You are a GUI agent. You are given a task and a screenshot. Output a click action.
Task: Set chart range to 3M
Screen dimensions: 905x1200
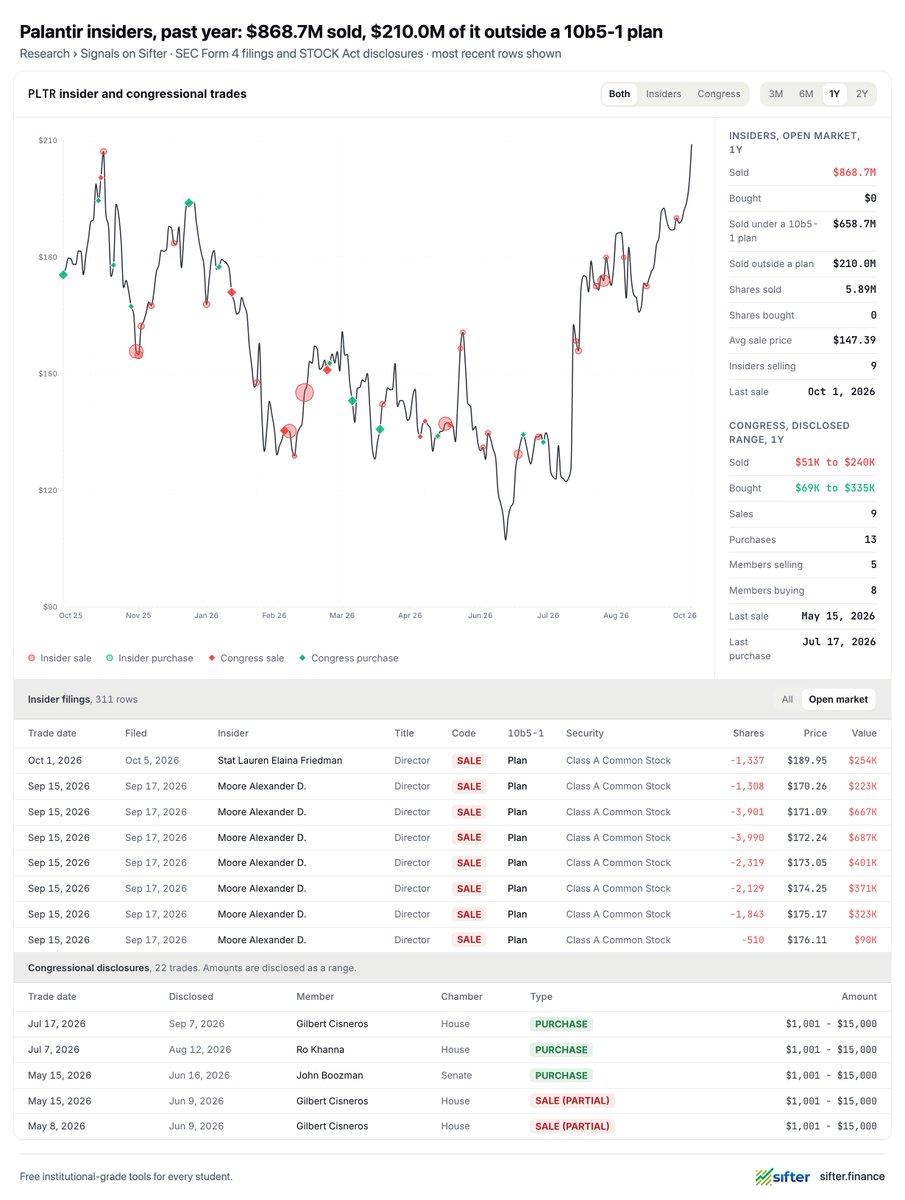tap(776, 94)
